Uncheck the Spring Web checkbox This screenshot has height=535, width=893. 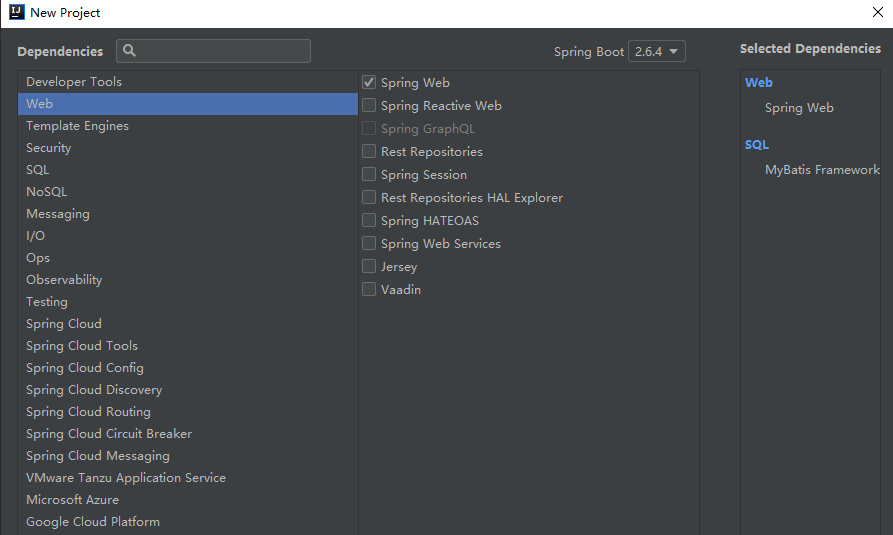click(369, 83)
